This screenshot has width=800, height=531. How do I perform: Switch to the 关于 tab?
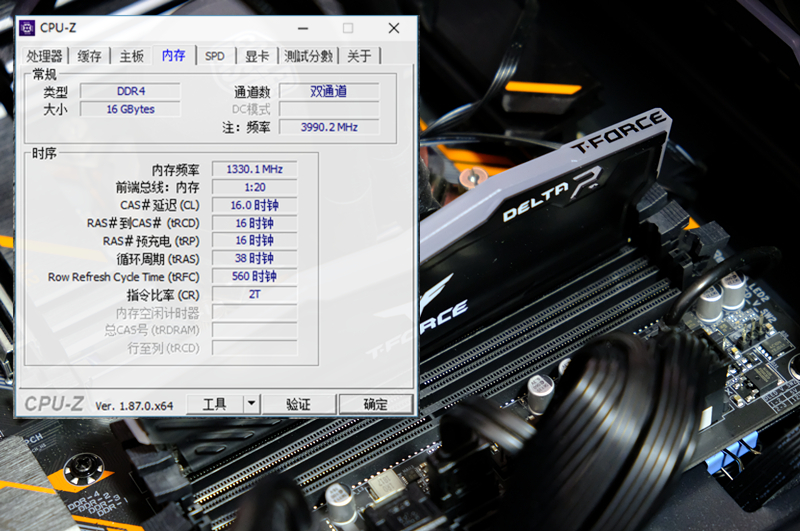(x=360, y=56)
